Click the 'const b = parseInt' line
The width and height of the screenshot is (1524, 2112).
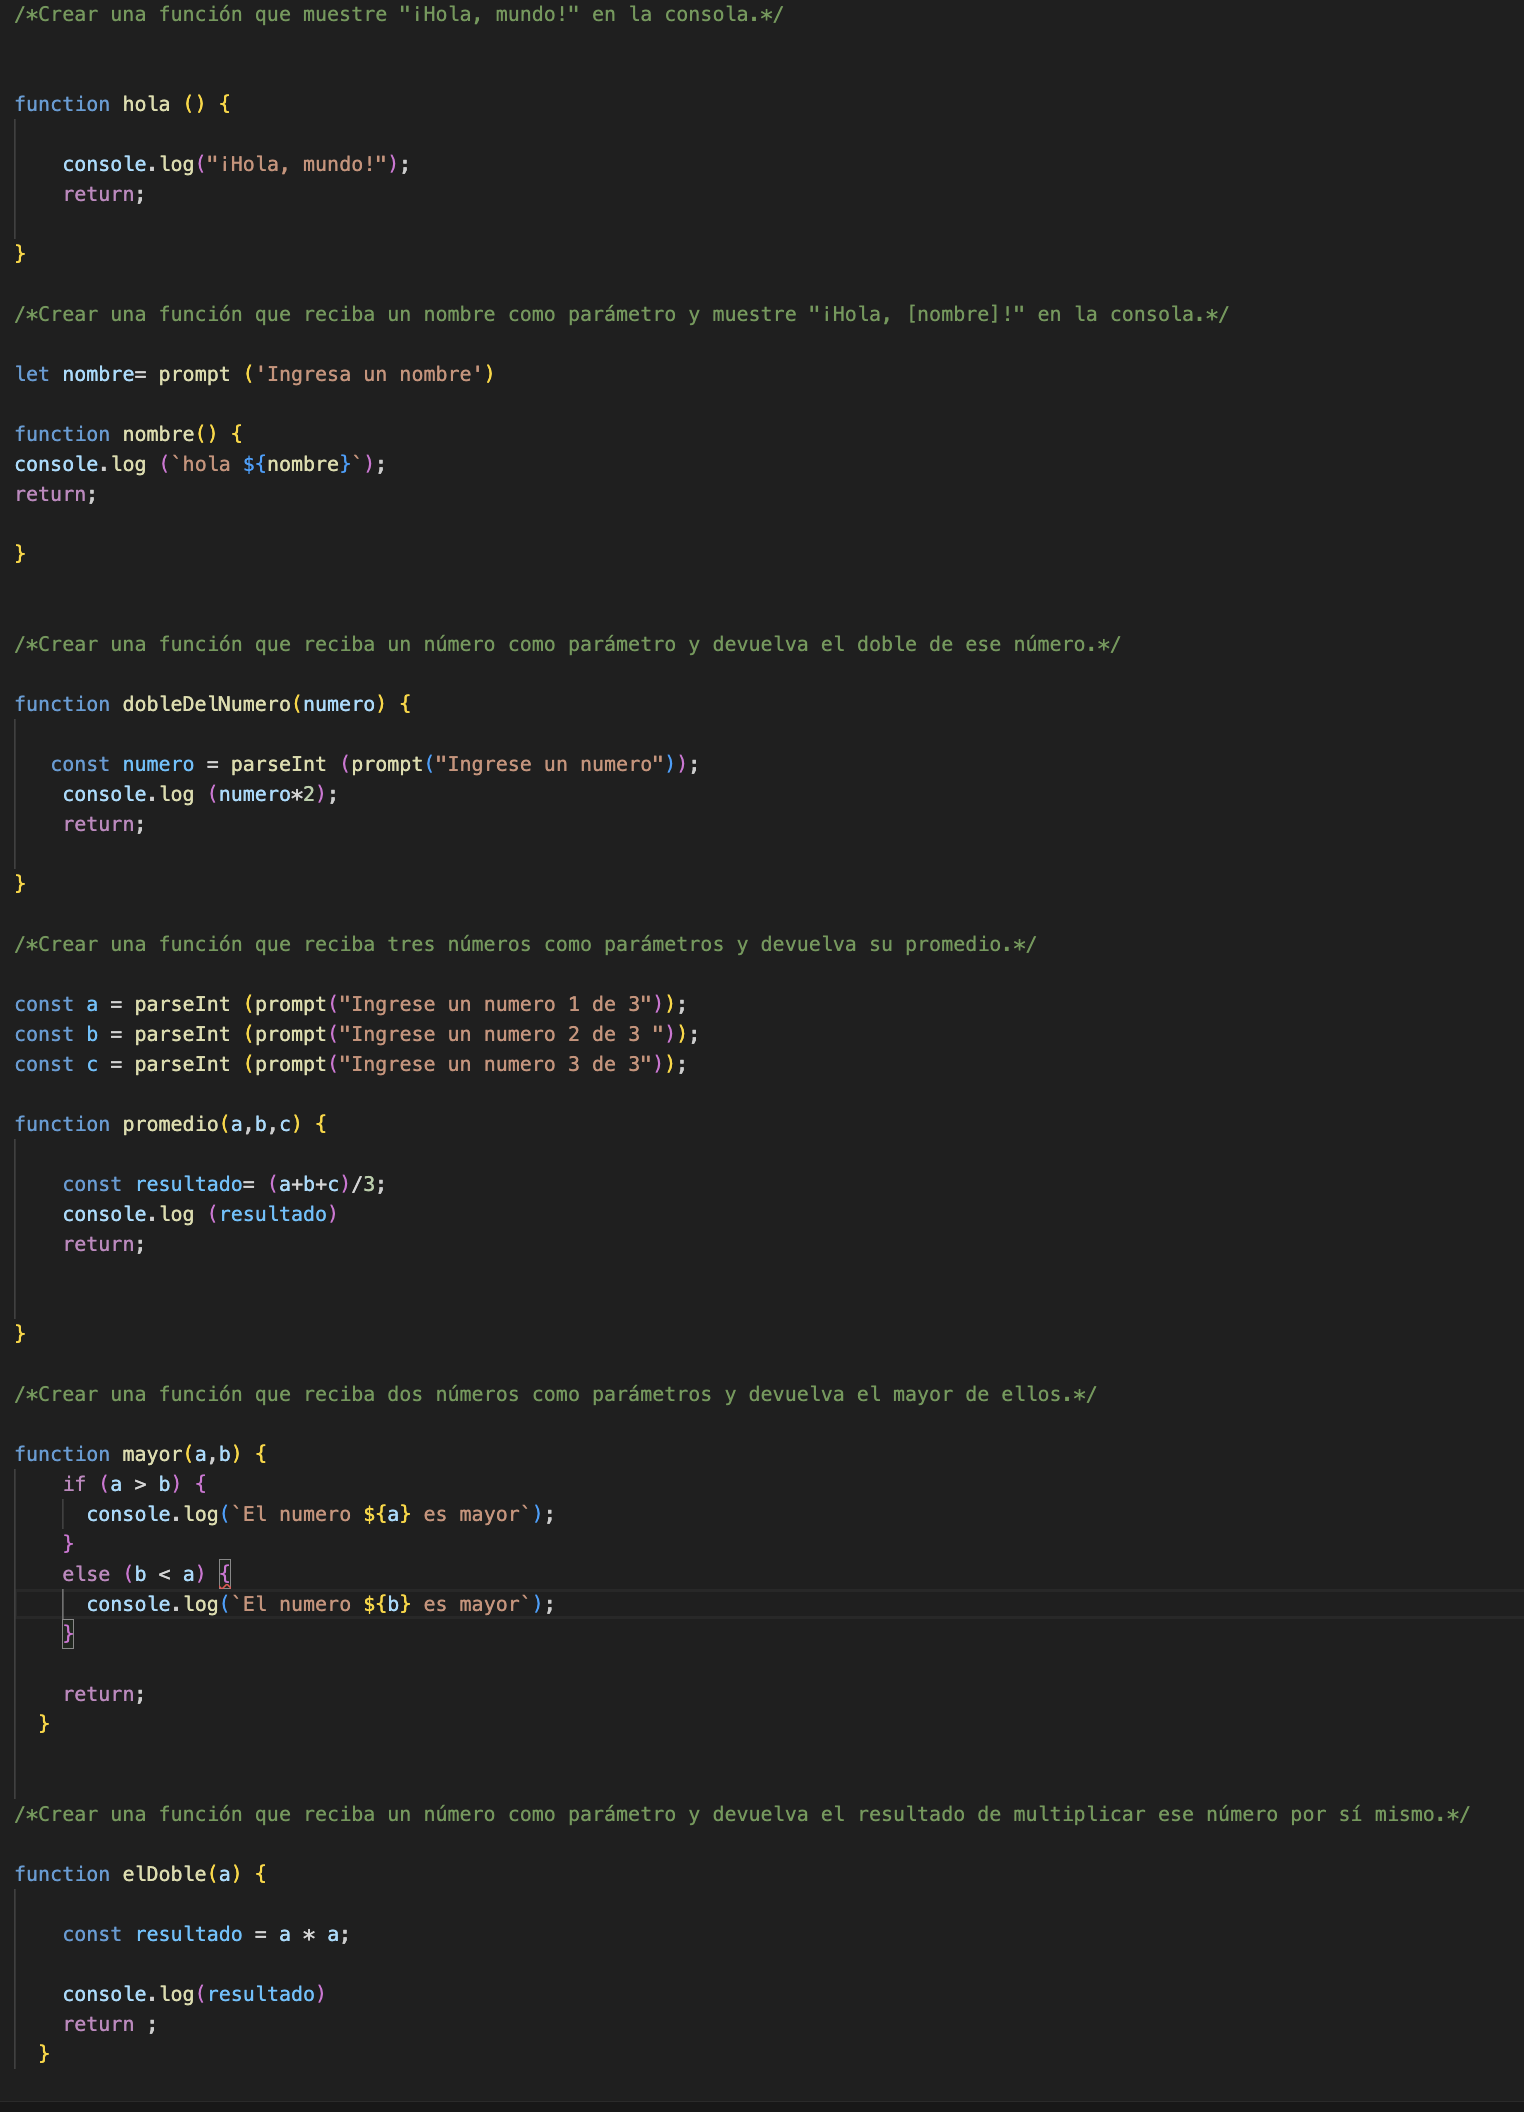(357, 1034)
